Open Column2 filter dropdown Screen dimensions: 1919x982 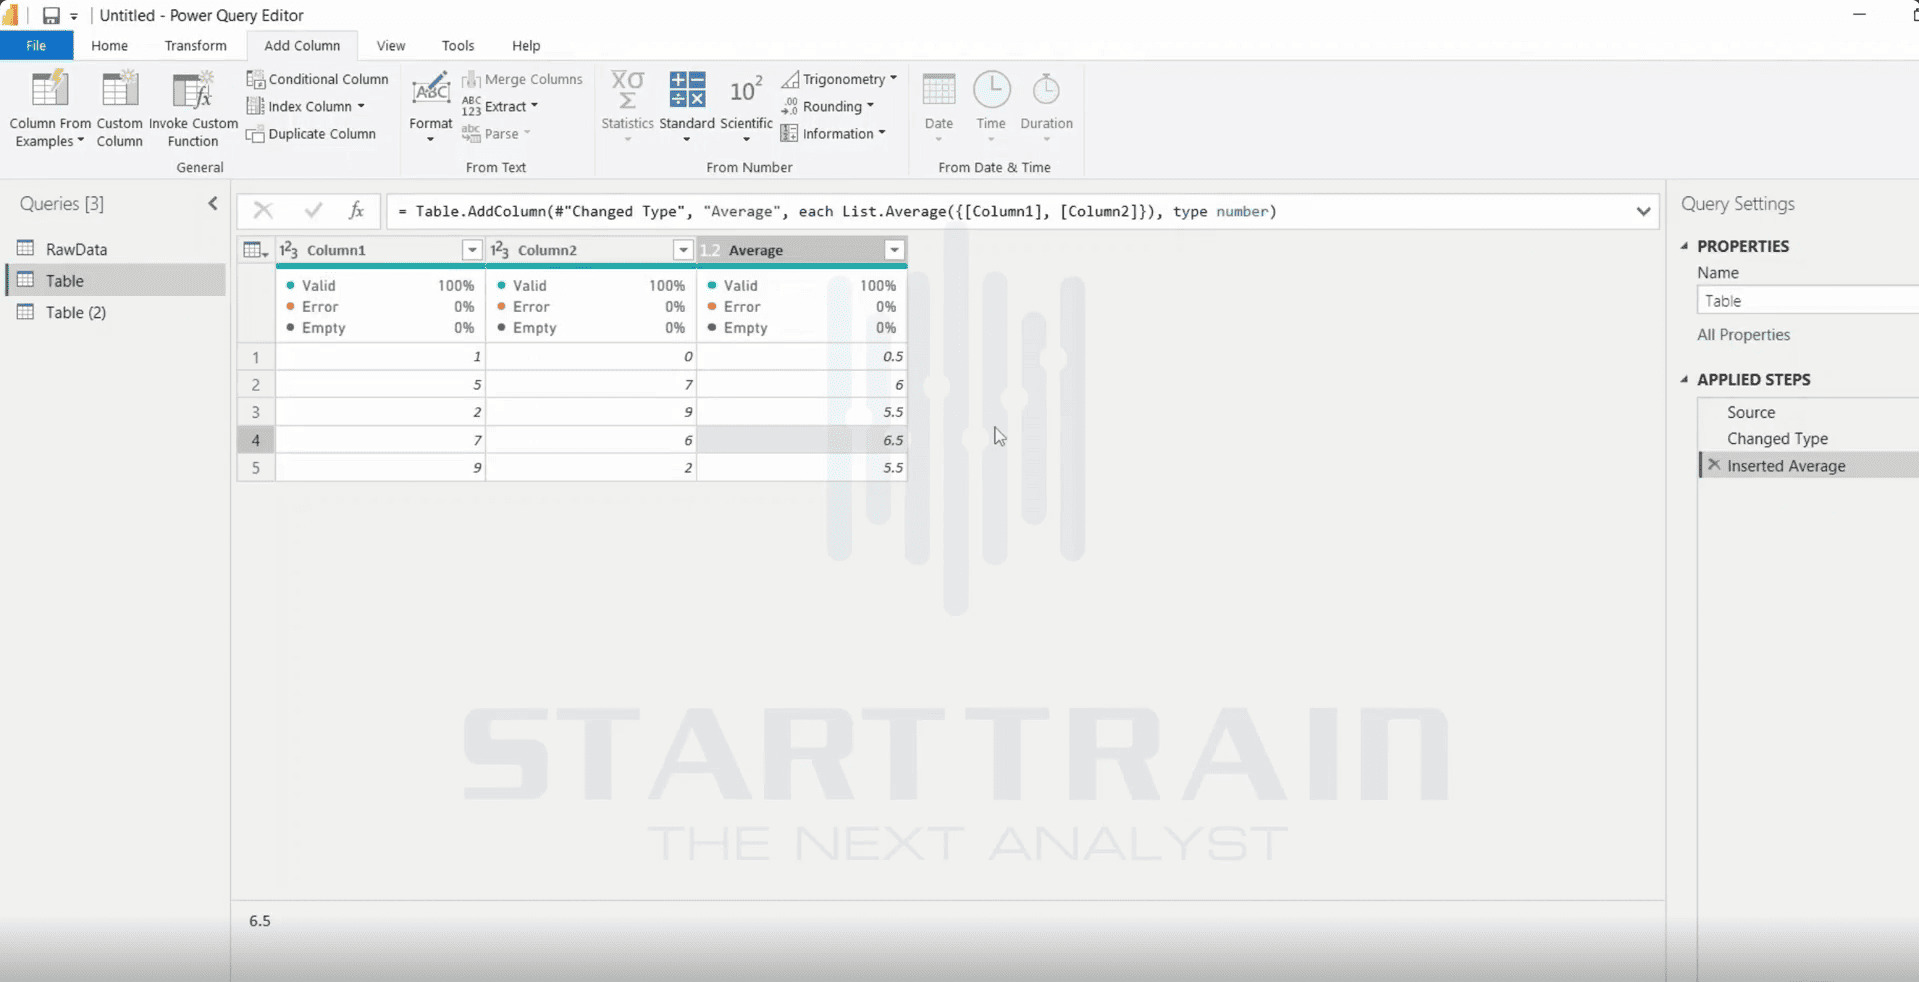tap(683, 250)
